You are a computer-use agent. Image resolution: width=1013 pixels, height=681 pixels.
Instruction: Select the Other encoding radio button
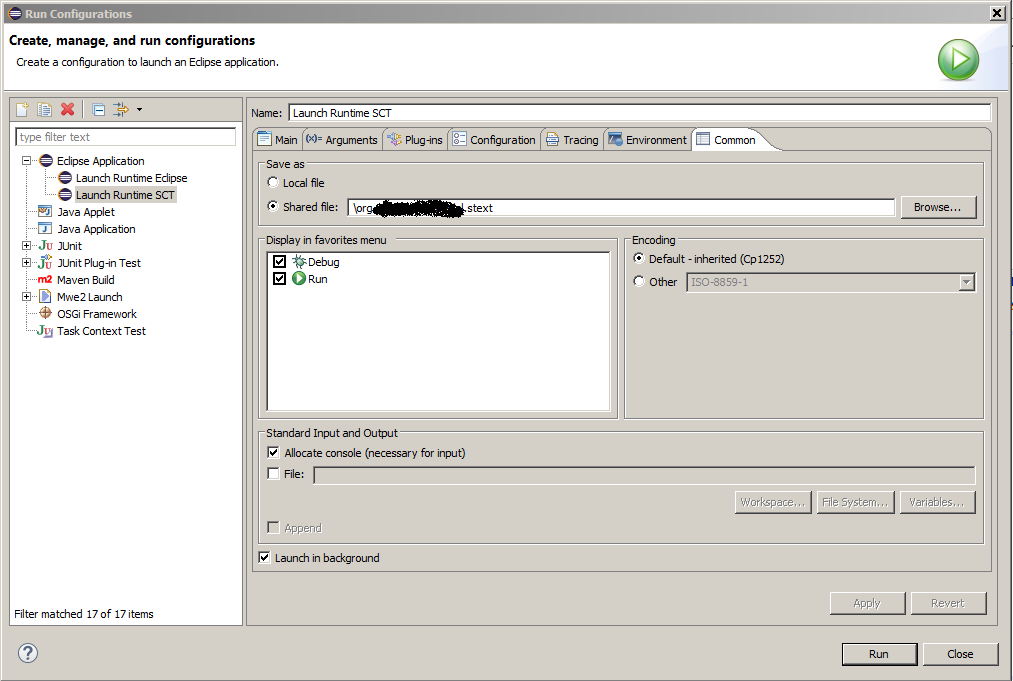point(639,281)
